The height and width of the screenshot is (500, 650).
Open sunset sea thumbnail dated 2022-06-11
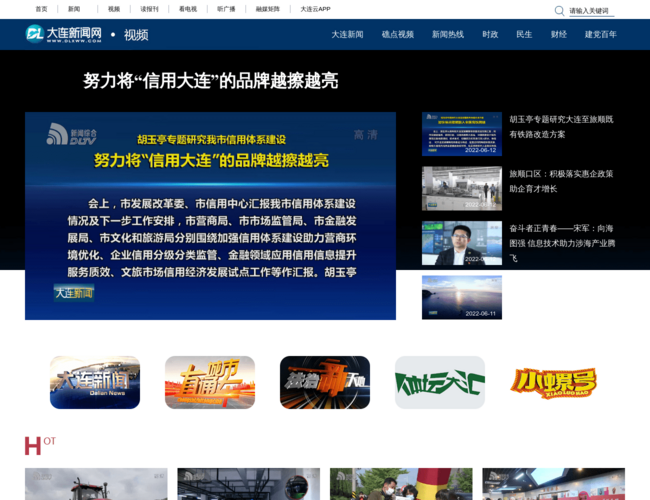point(462,298)
